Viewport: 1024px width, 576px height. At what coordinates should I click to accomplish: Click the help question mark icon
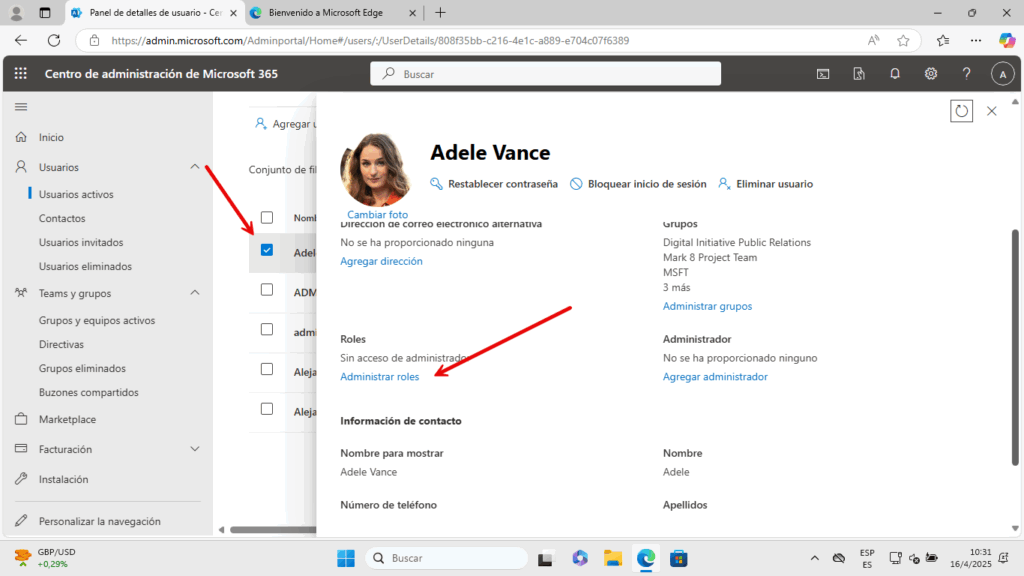click(x=966, y=74)
